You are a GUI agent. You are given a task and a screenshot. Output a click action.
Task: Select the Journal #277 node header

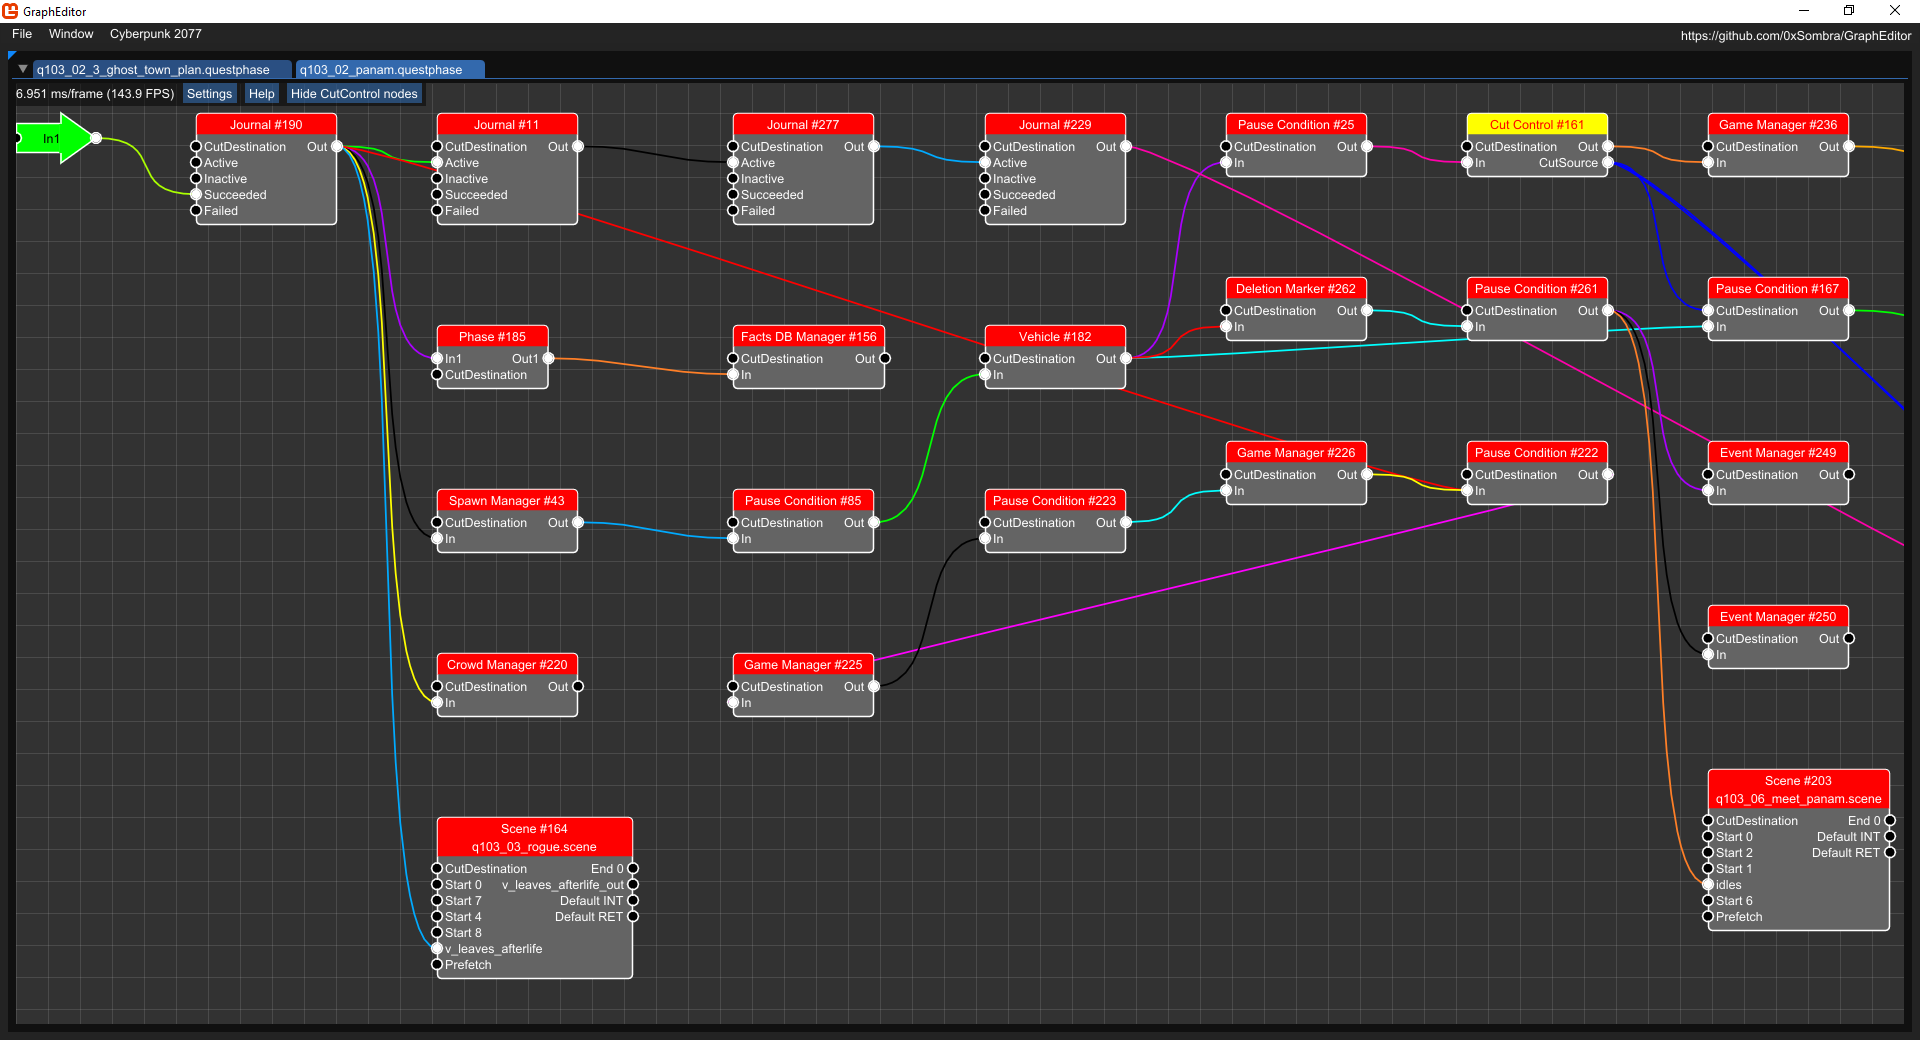point(803,125)
